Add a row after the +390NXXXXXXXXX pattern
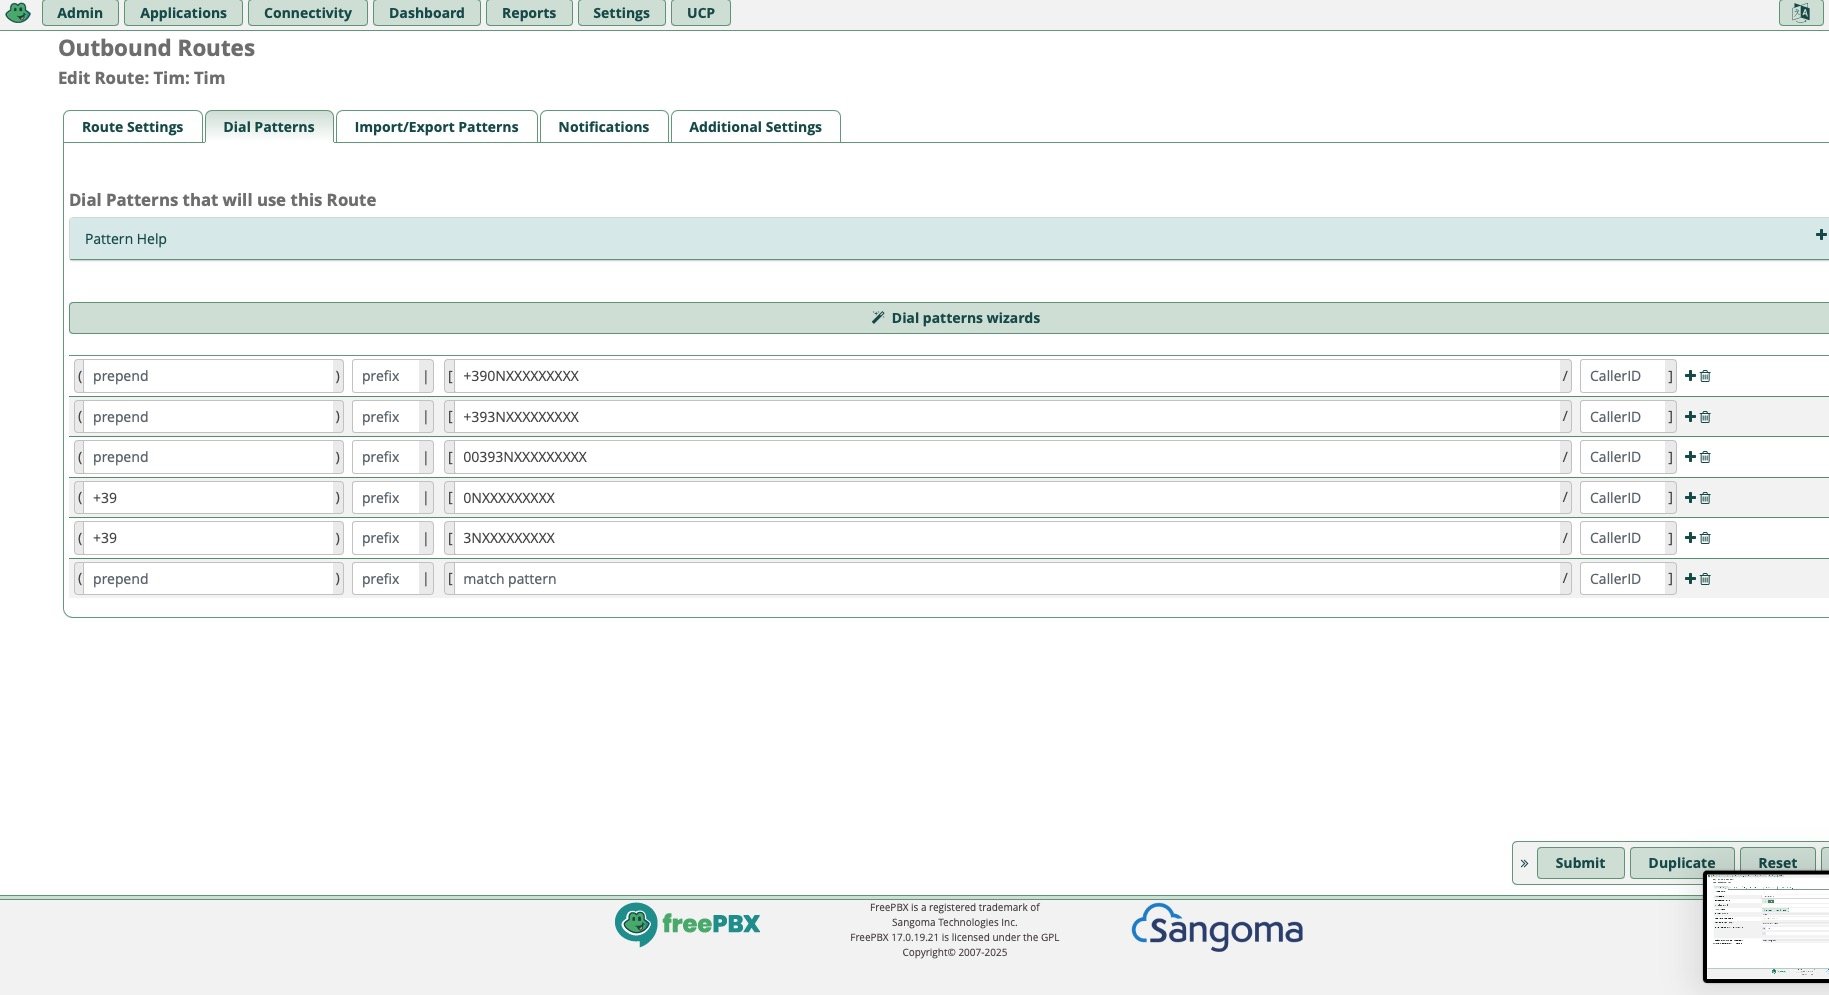This screenshot has width=1829, height=995. (1690, 376)
